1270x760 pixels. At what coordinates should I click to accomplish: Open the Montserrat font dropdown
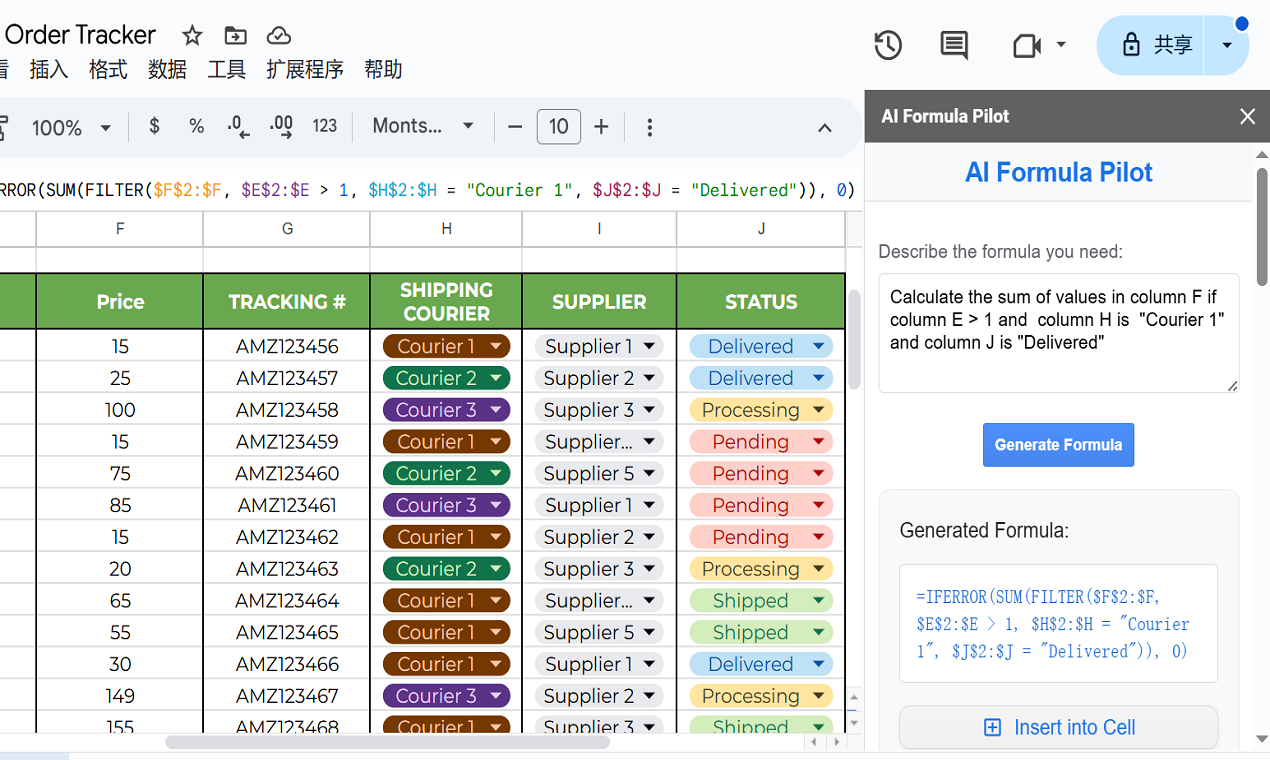click(x=422, y=126)
